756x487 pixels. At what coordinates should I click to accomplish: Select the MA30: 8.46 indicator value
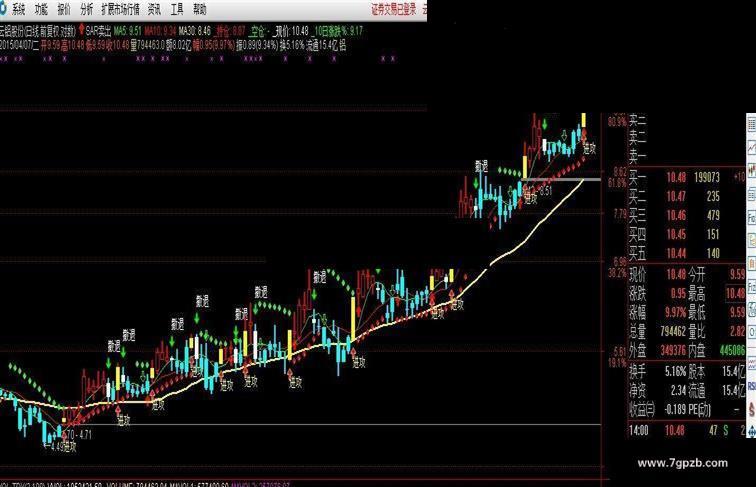coord(195,31)
